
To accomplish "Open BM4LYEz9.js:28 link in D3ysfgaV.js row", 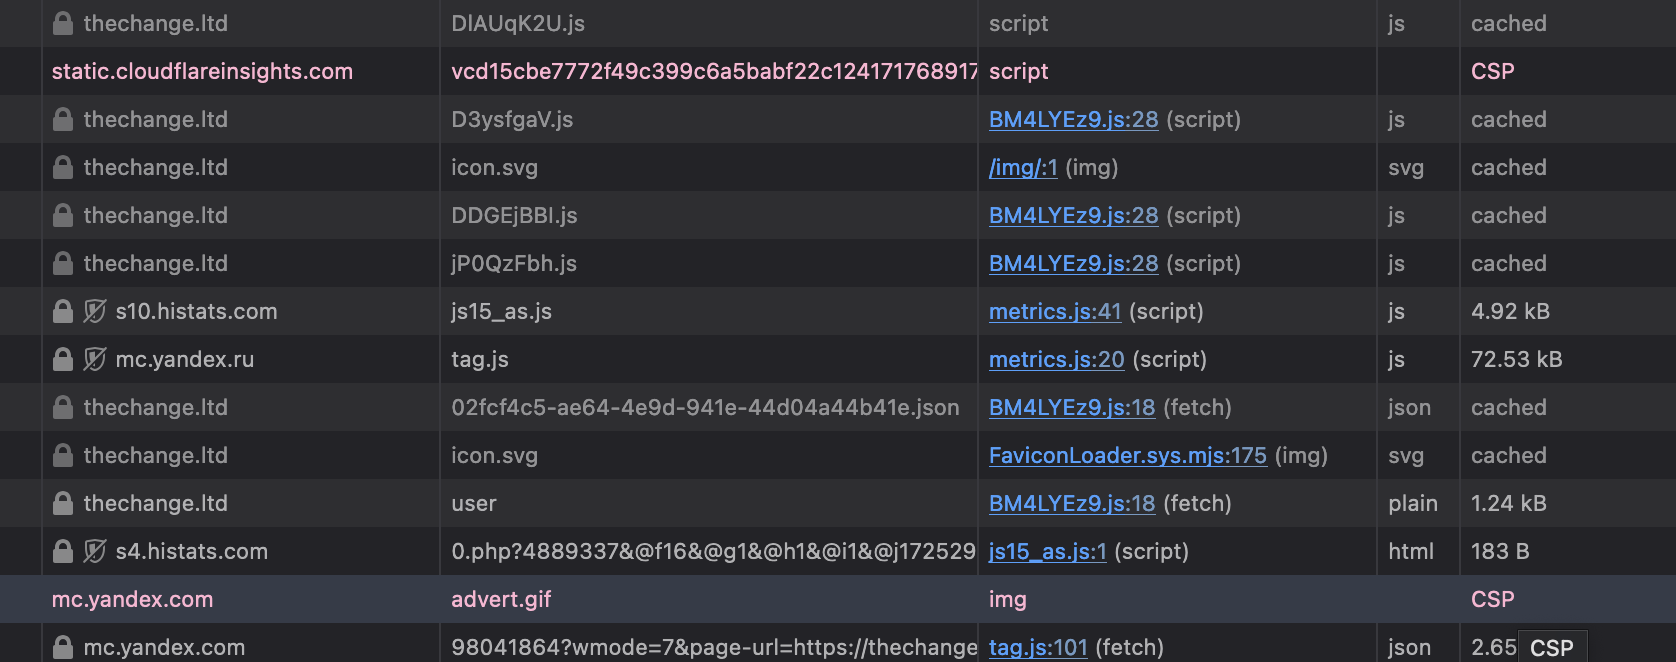I will (1074, 120).
